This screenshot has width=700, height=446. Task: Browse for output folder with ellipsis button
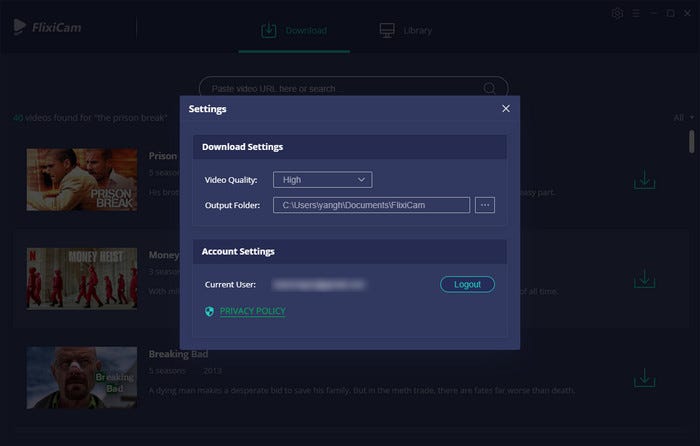[x=485, y=205]
